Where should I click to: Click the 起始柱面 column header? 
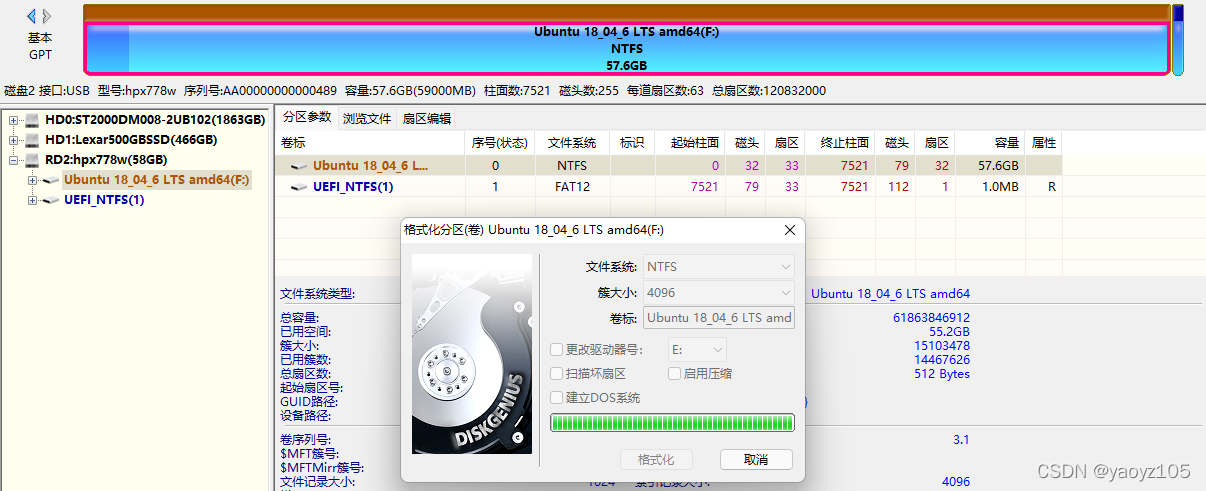689,143
